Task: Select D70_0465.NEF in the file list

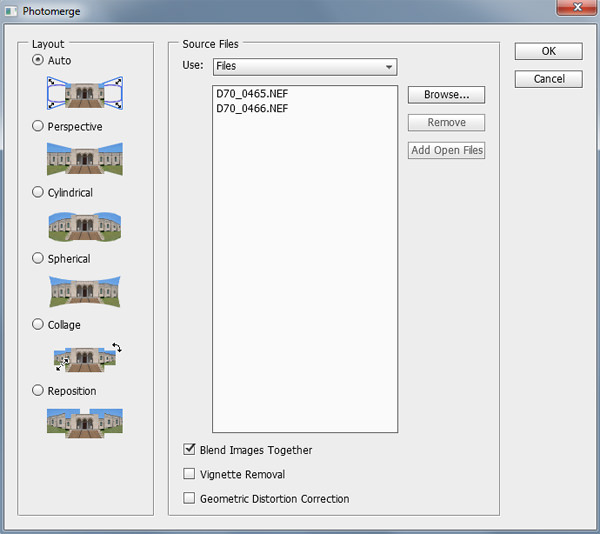Action: tap(252, 94)
